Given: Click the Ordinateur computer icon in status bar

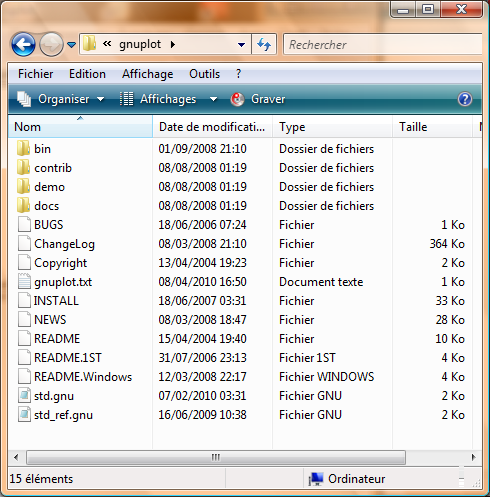Looking at the screenshot, I should pyautogui.click(x=316, y=479).
